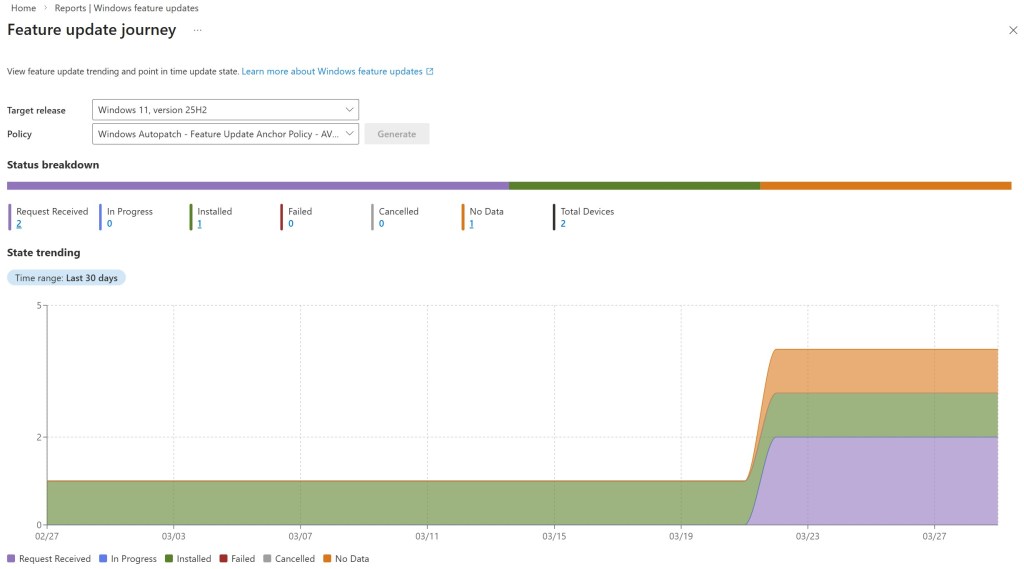Click the external link icon after Learn more
1024x569 pixels.
click(430, 72)
